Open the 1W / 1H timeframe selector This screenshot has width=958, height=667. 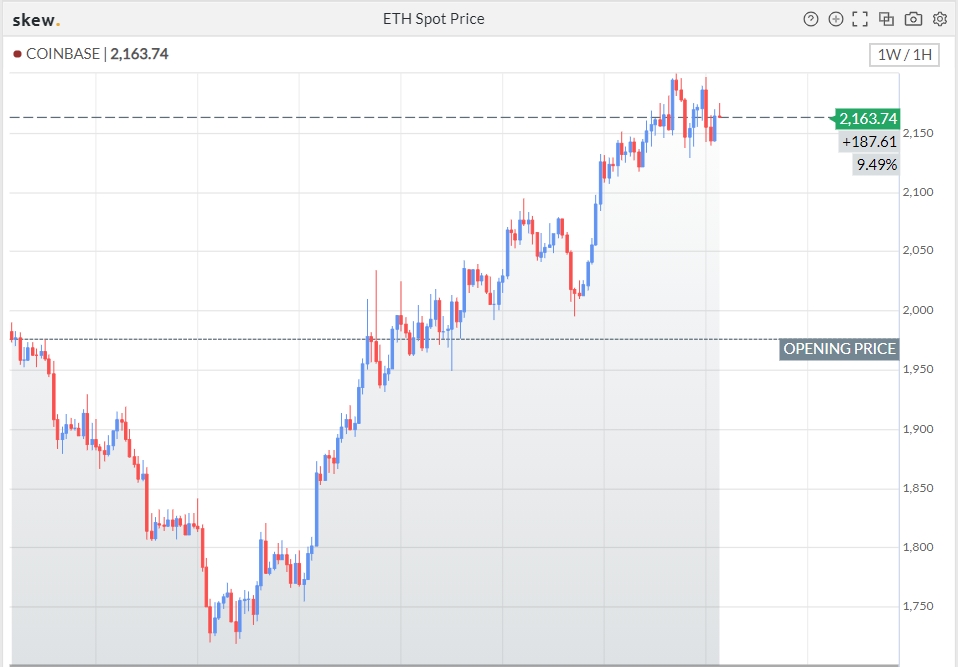[x=904, y=55]
